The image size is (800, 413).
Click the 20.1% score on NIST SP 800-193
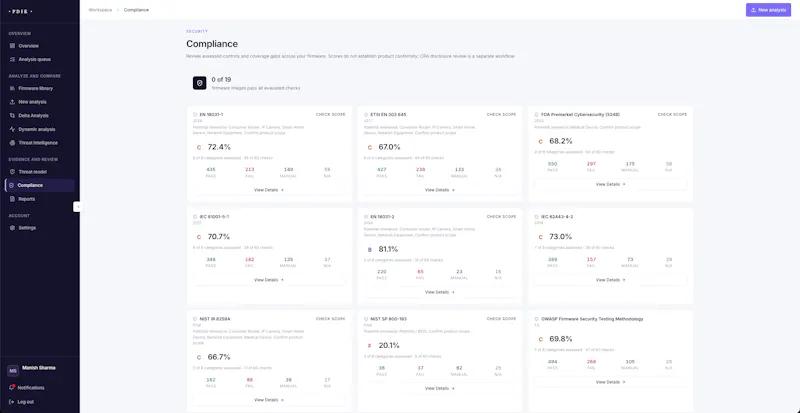point(389,346)
